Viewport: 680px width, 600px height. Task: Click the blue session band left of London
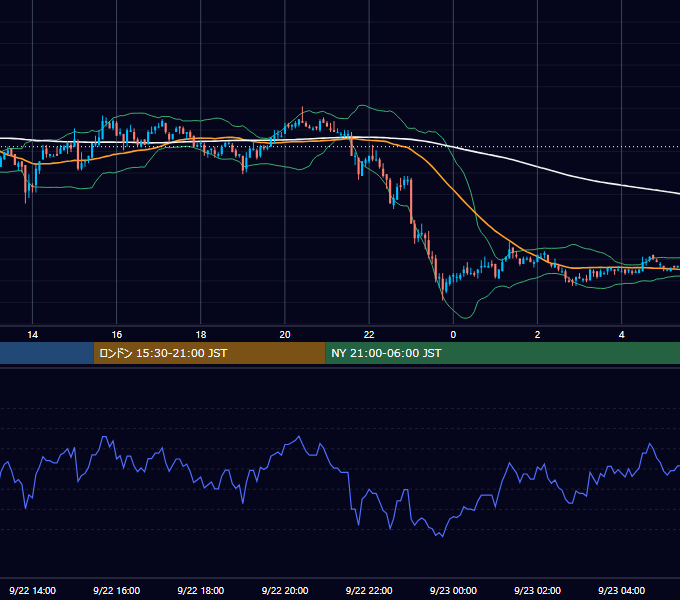click(47, 353)
